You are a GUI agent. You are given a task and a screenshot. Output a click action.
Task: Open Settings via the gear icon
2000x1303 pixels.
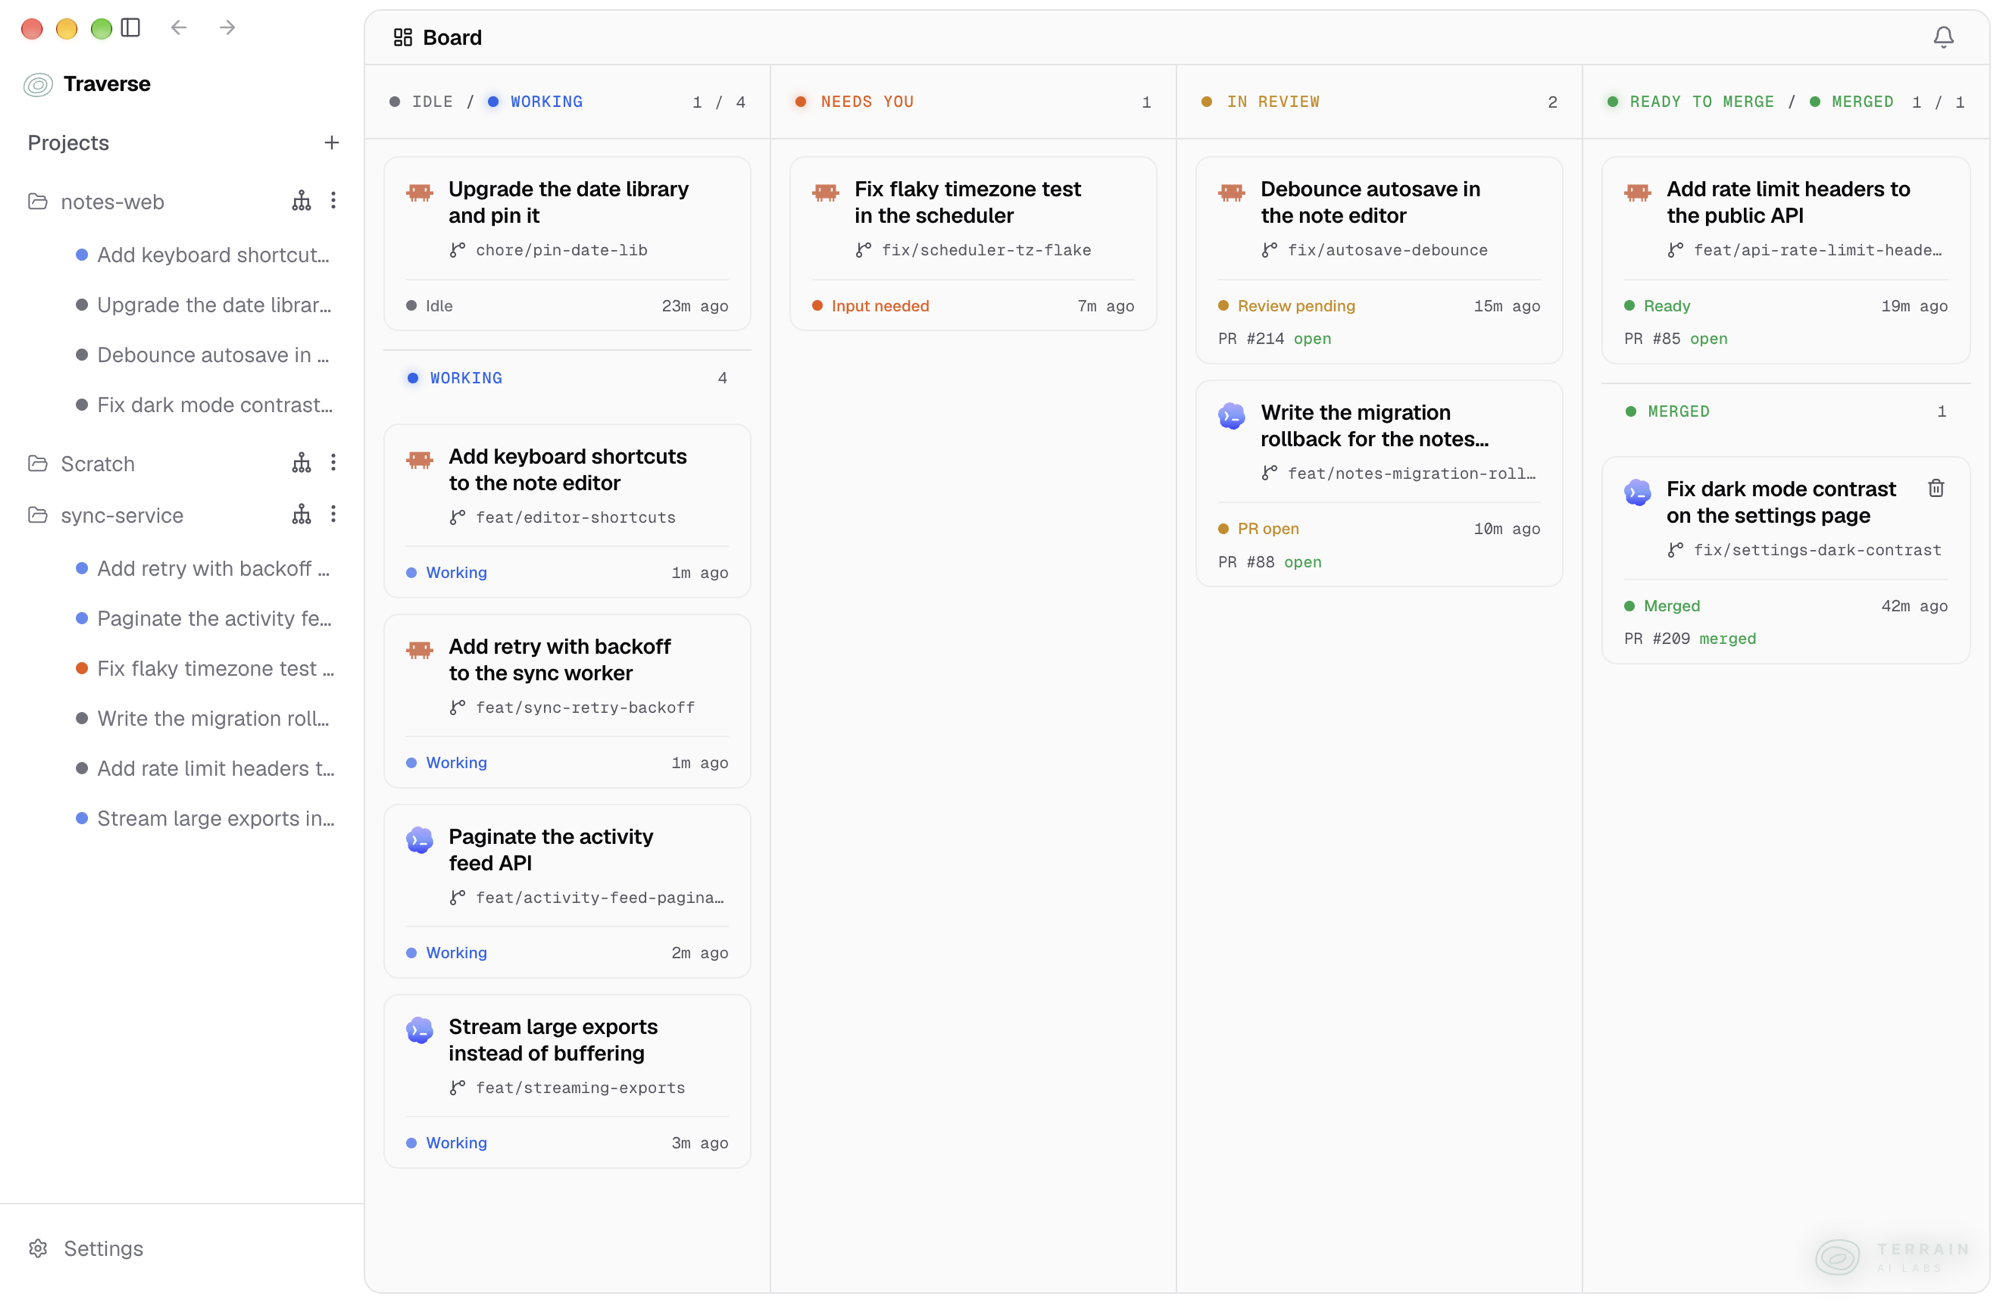38,1248
